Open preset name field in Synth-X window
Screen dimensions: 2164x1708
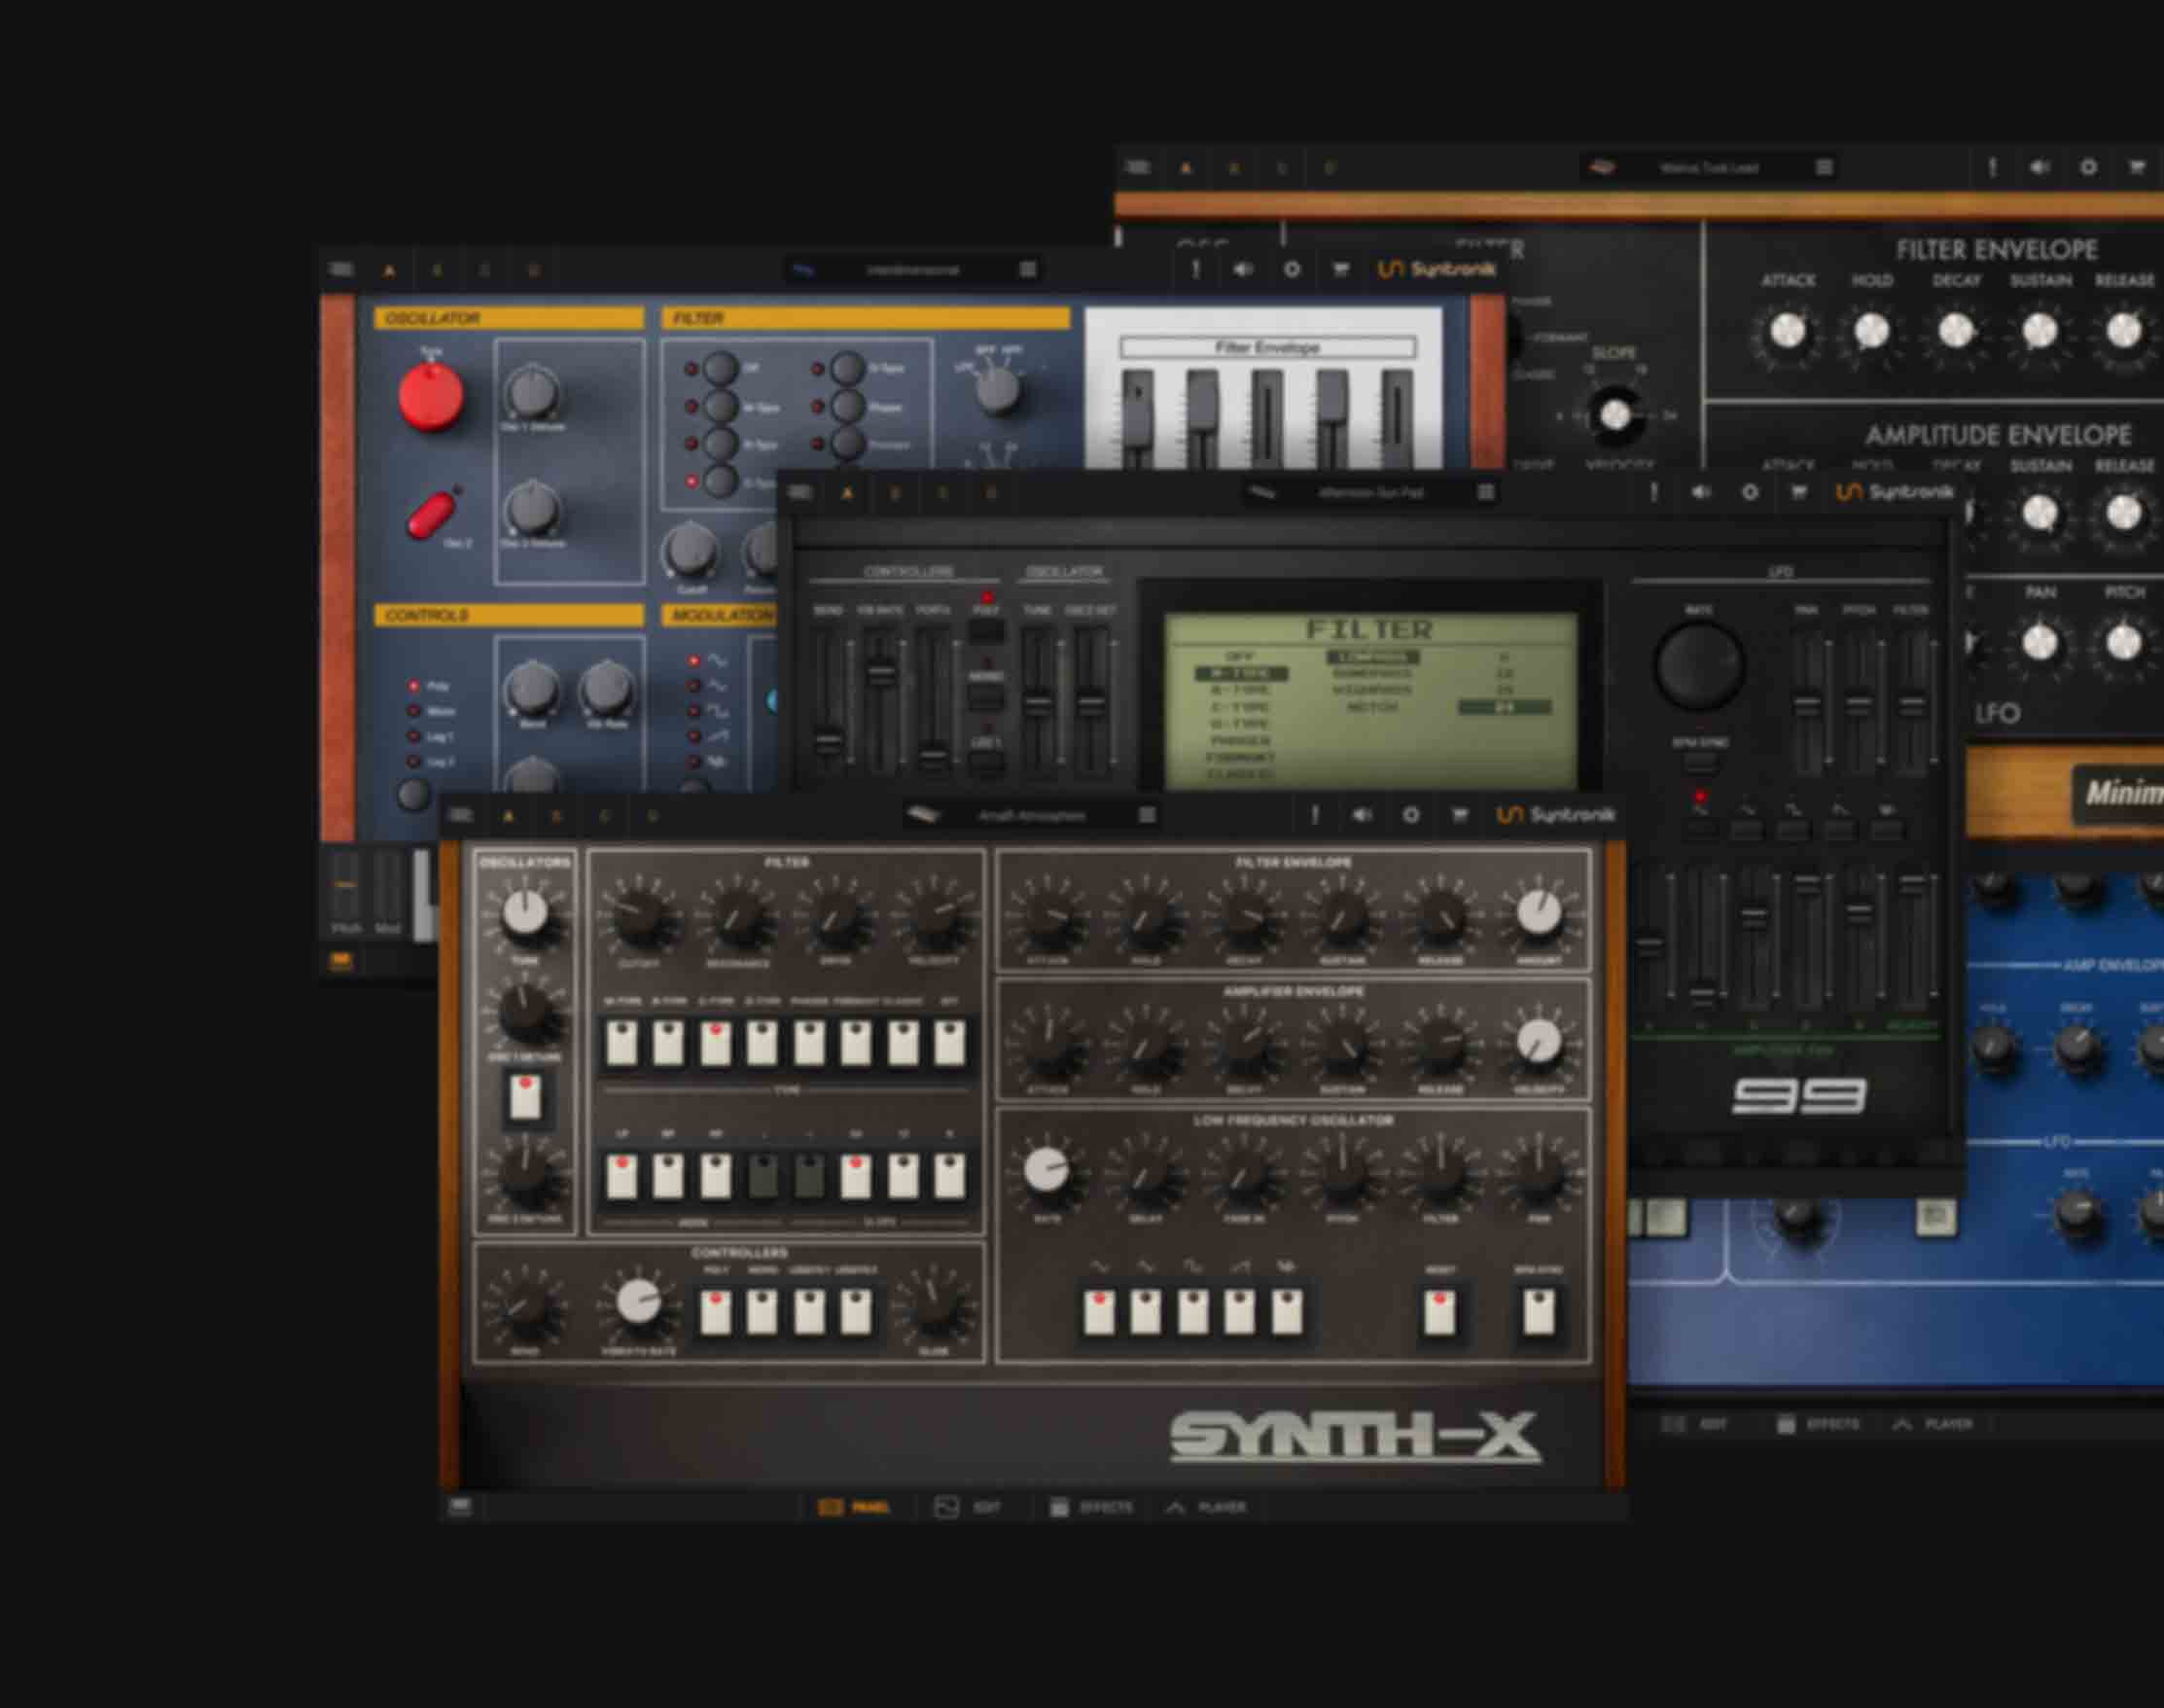pyautogui.click(x=1032, y=815)
